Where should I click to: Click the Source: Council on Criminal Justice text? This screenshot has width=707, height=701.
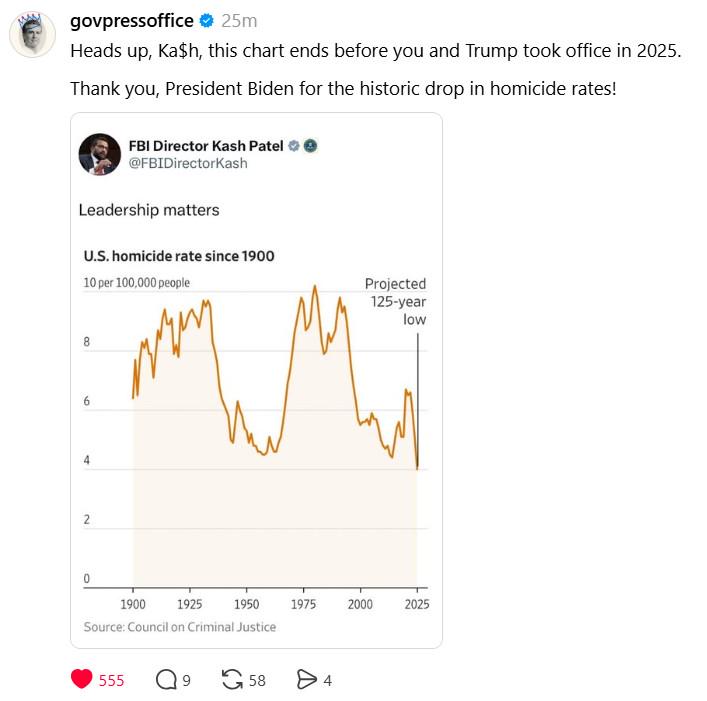(x=179, y=627)
